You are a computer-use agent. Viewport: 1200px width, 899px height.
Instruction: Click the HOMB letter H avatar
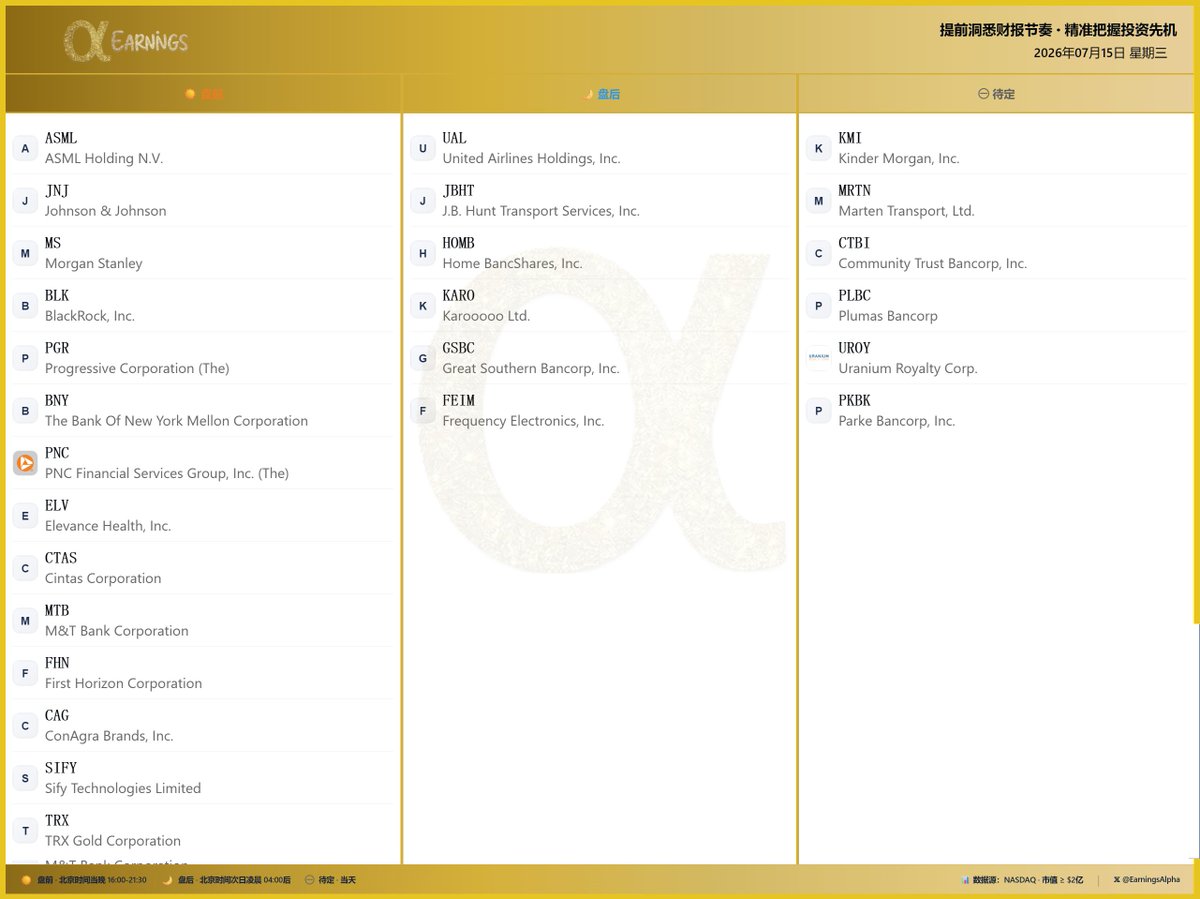(x=423, y=253)
